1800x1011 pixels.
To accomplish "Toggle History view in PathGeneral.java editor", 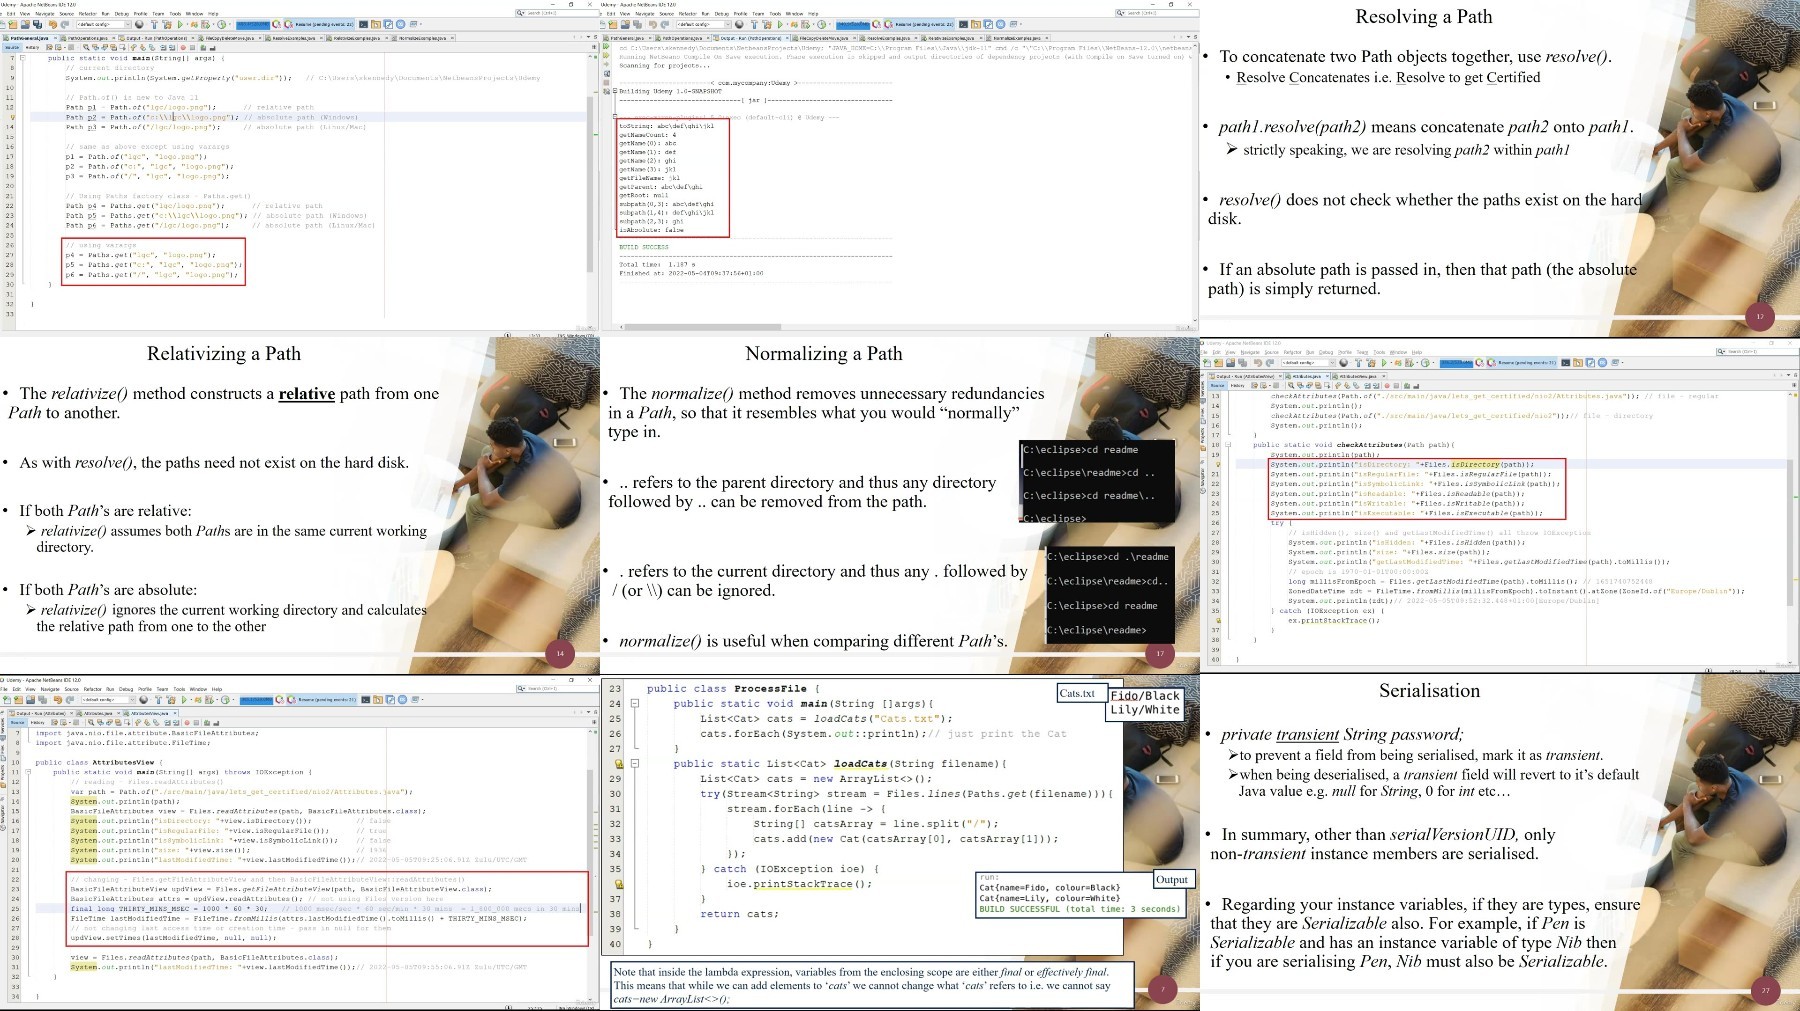I will [33, 47].
